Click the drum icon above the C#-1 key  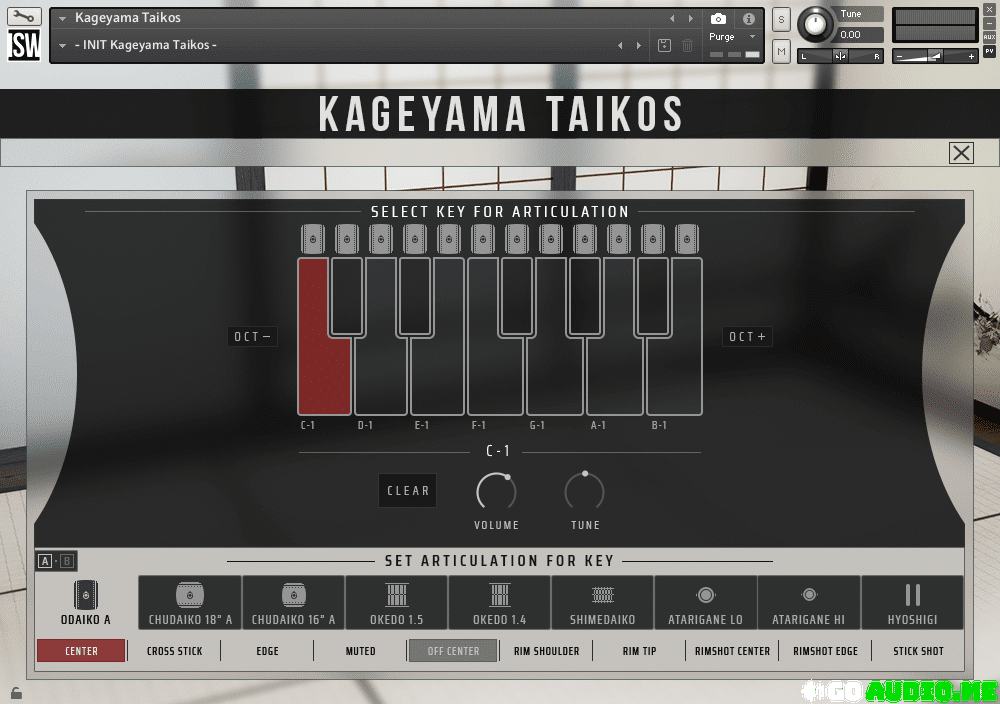click(347, 239)
